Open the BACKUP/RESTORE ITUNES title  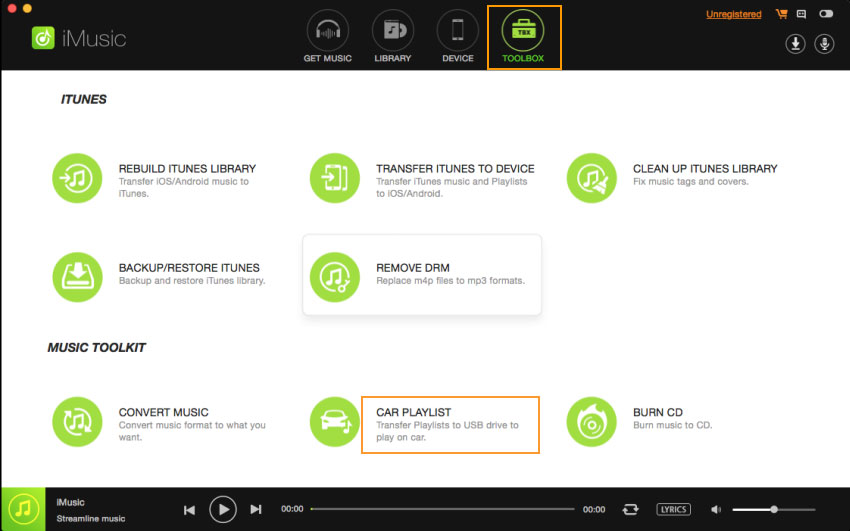point(189,268)
